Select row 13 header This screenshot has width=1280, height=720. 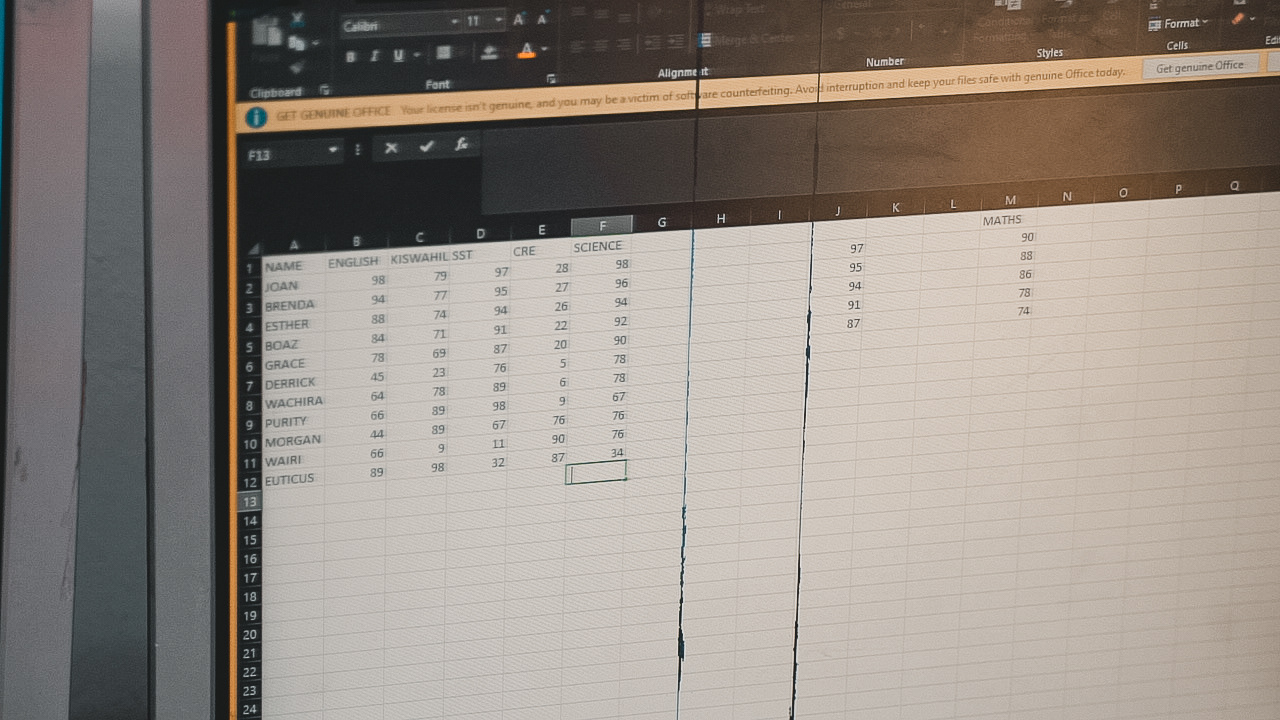[x=250, y=501]
